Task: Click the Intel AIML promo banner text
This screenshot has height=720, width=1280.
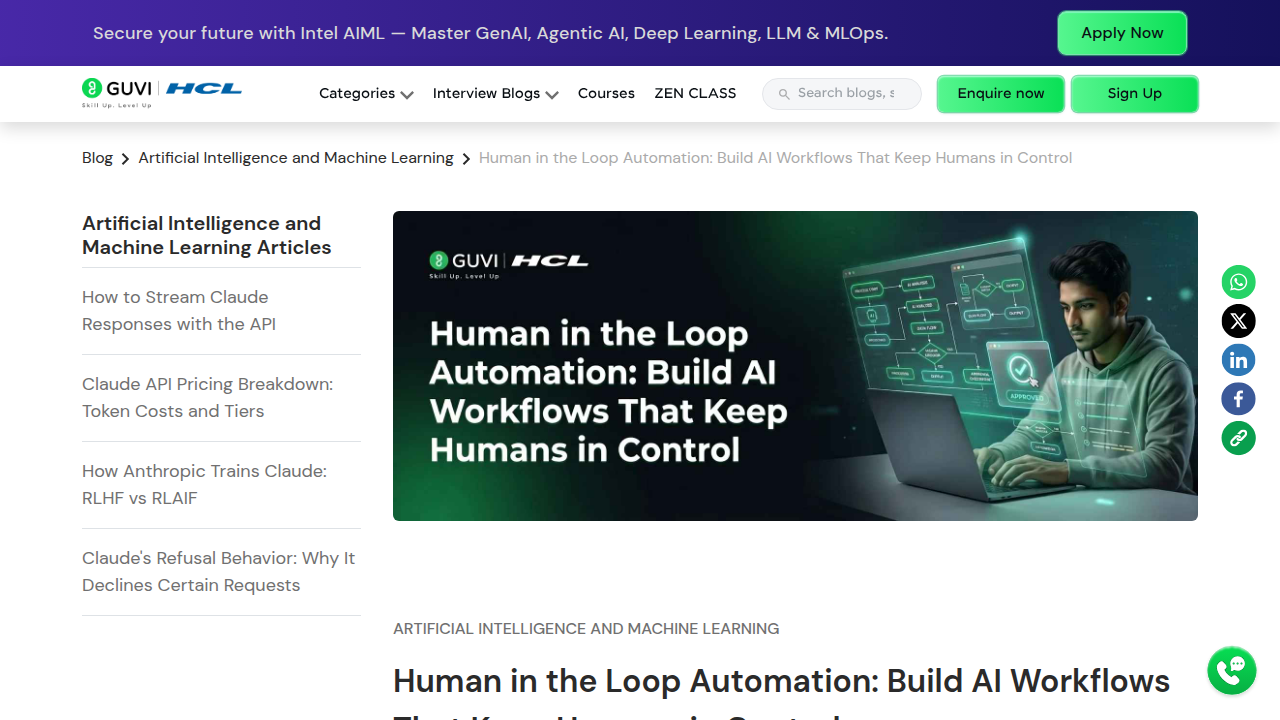Action: (490, 33)
